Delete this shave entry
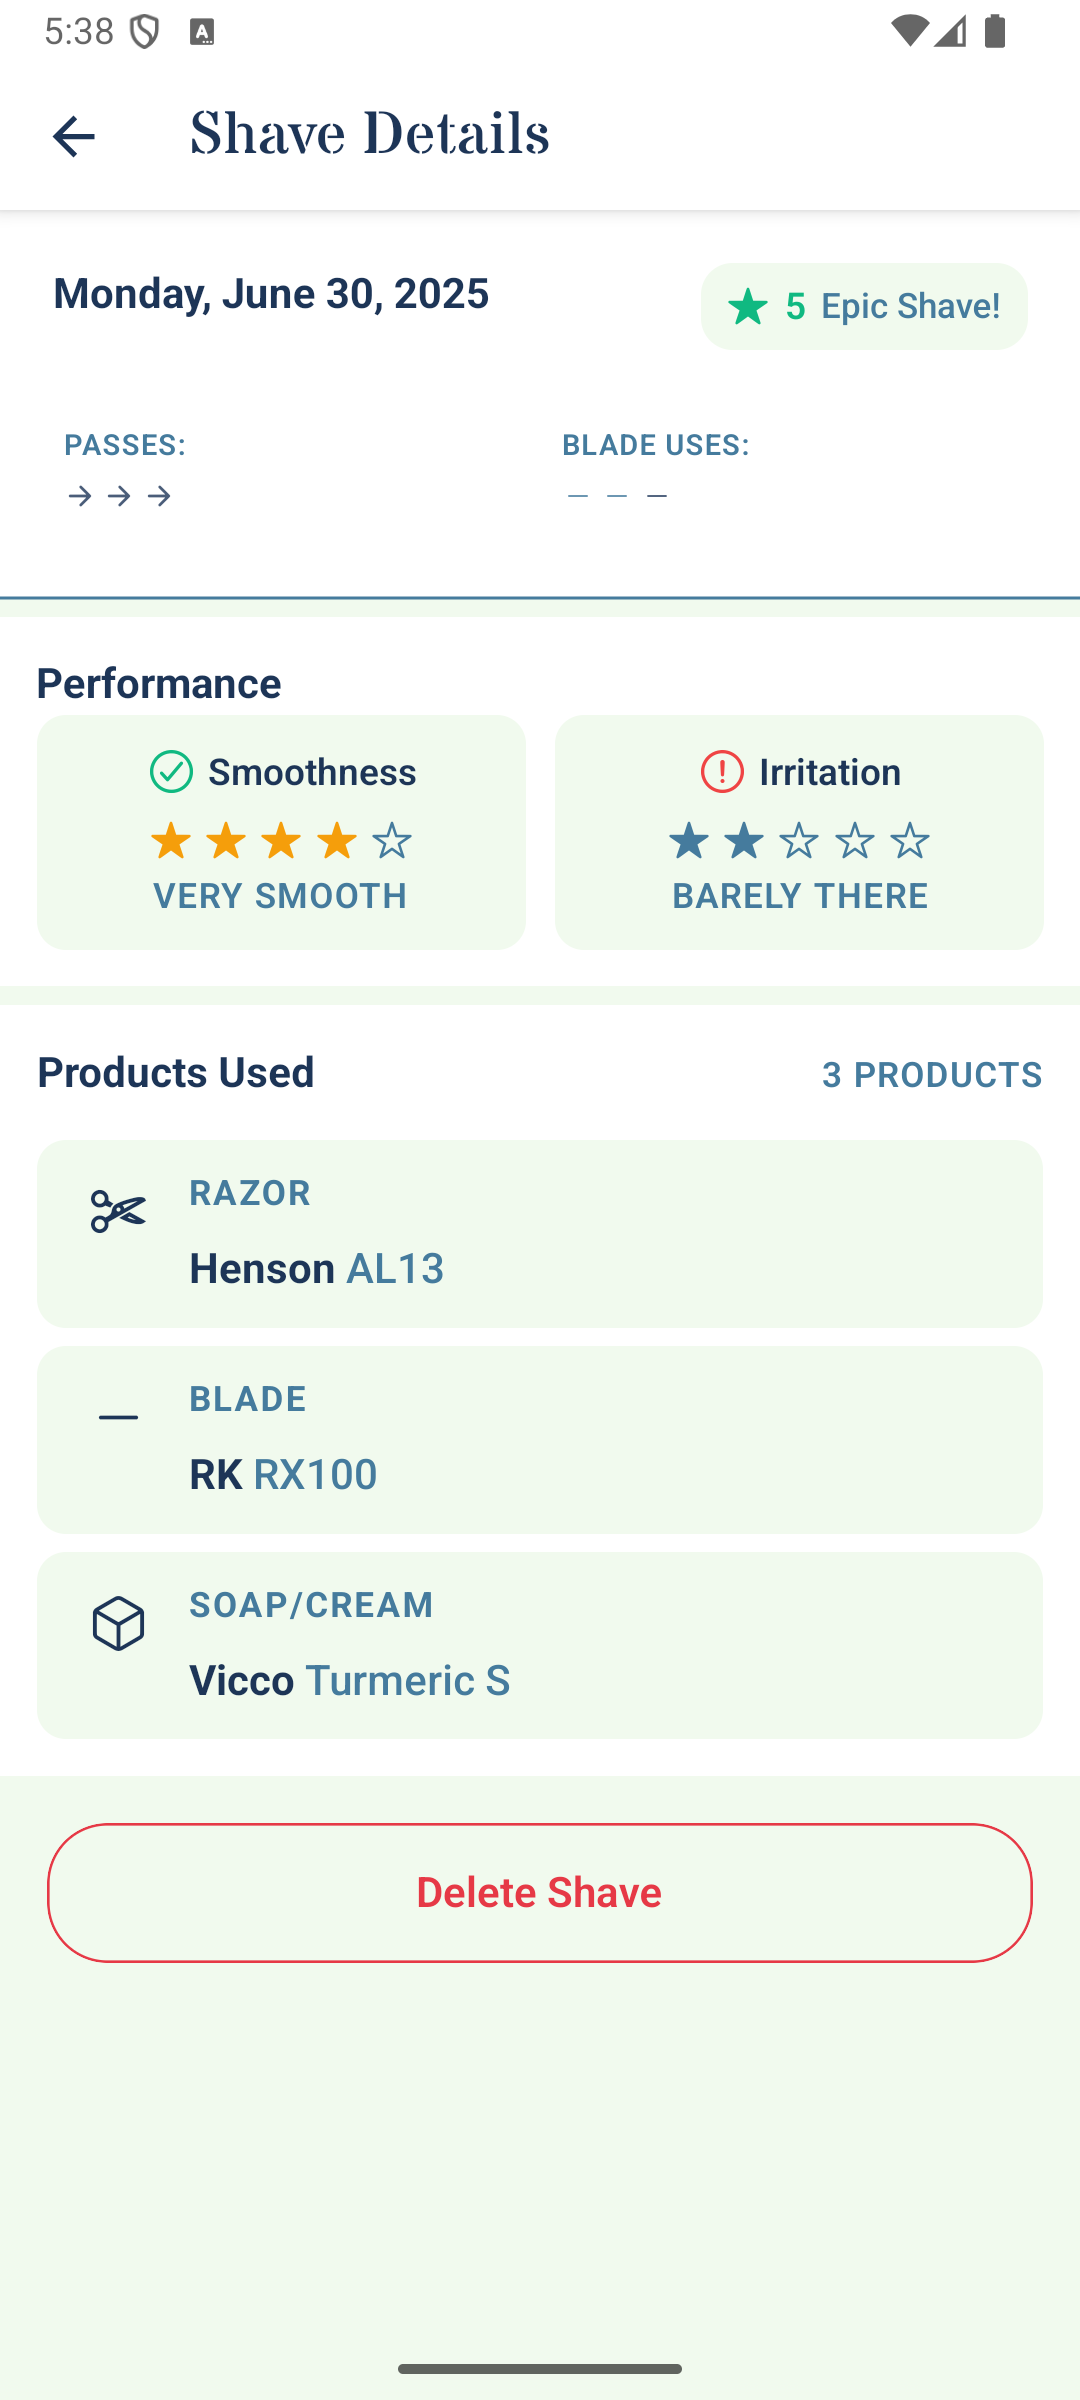The image size is (1080, 2400). coord(540,1893)
